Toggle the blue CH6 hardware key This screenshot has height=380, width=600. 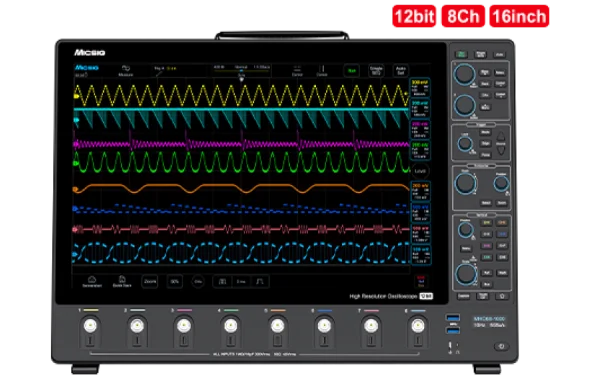coord(502,234)
